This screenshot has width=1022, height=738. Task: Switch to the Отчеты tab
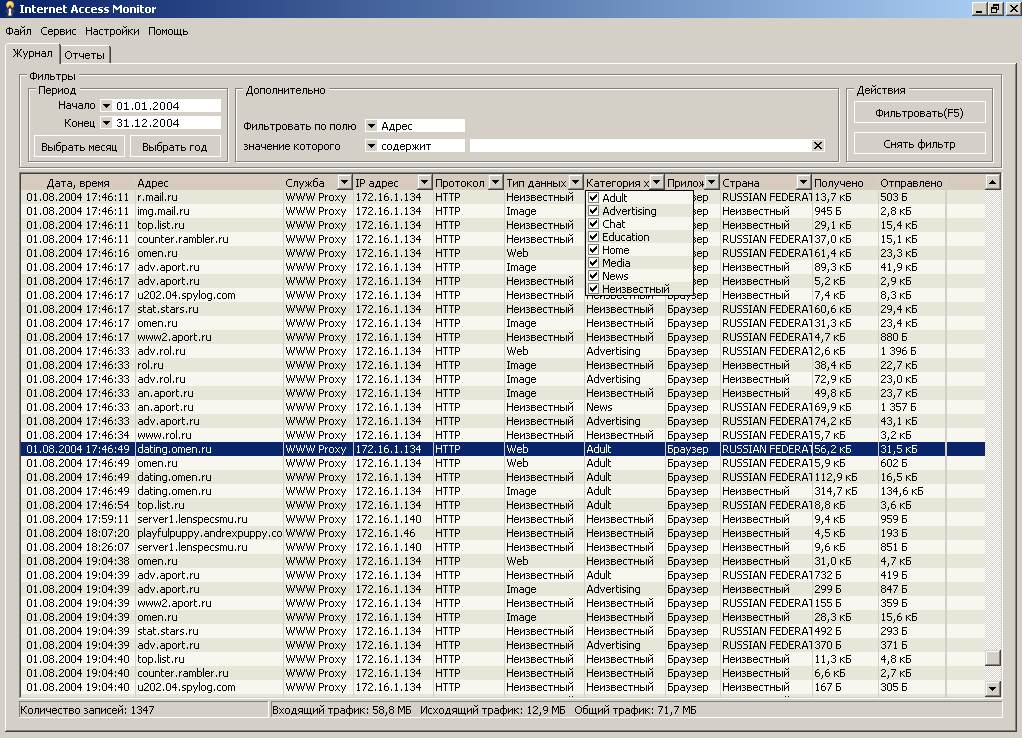pyautogui.click(x=85, y=55)
